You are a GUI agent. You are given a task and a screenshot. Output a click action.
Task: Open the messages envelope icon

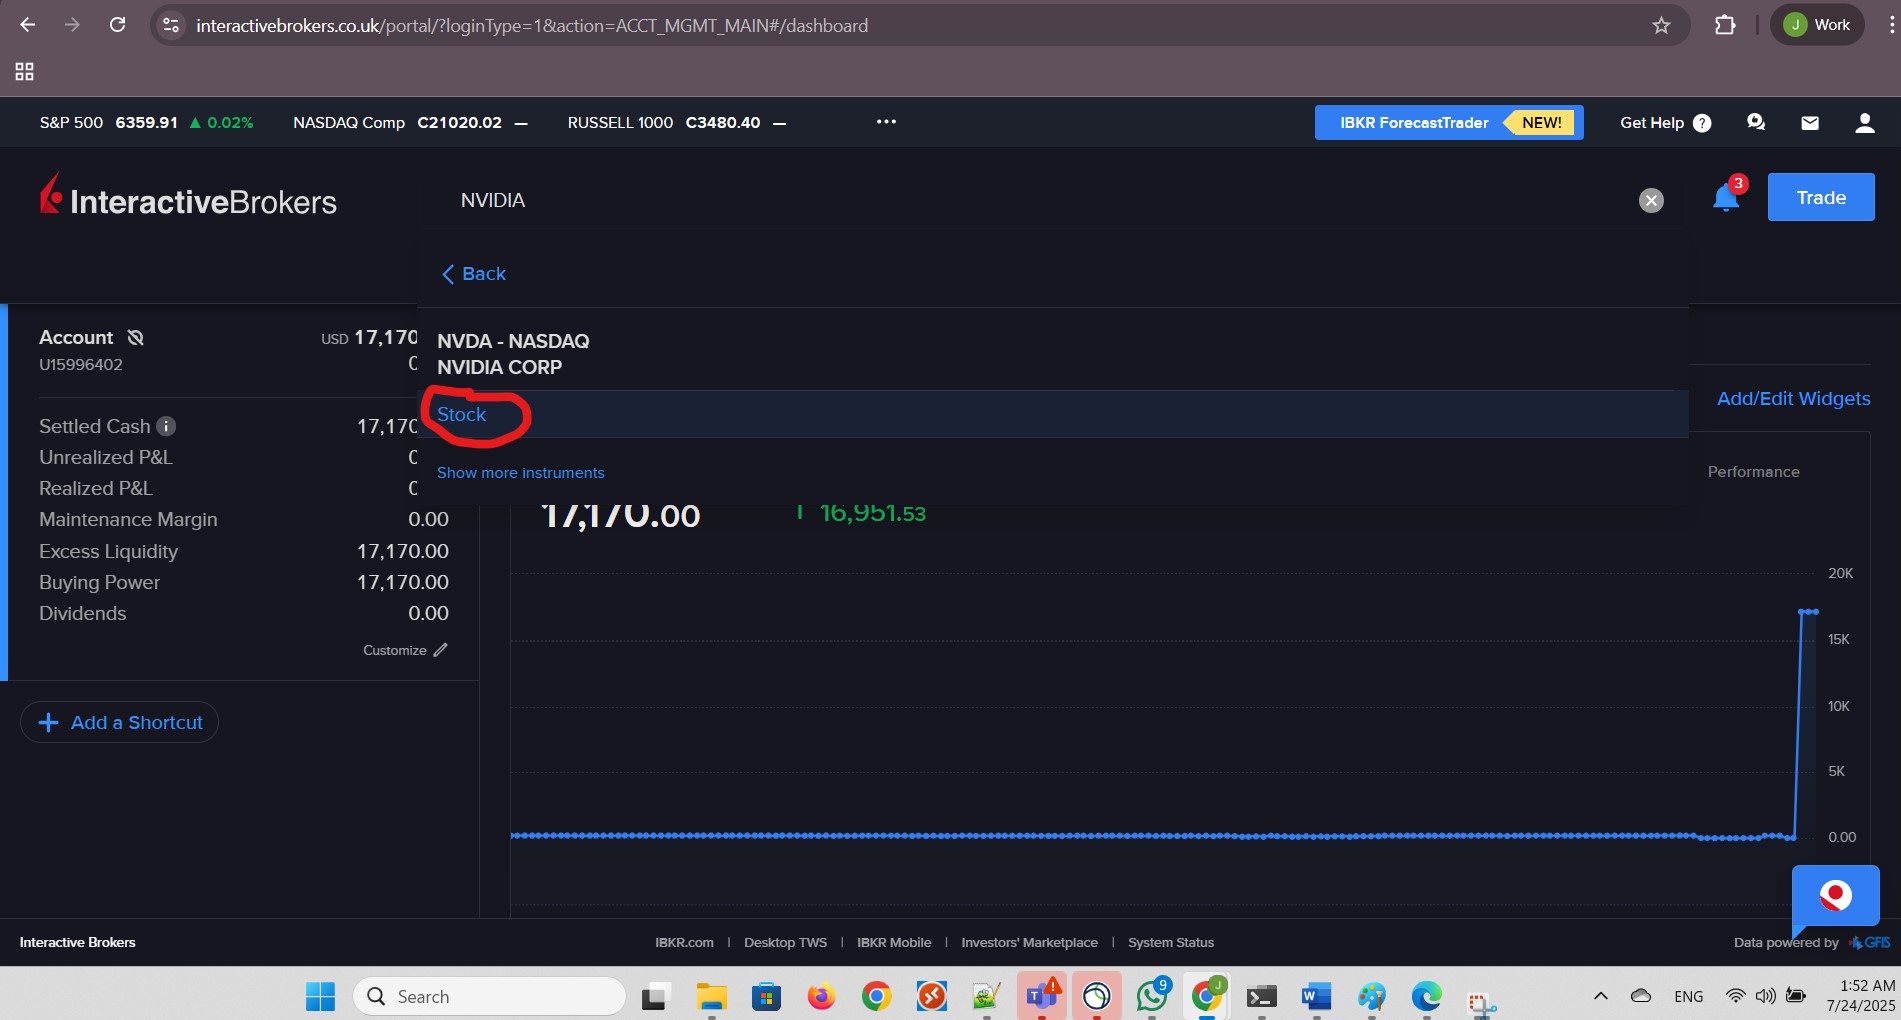(x=1810, y=122)
